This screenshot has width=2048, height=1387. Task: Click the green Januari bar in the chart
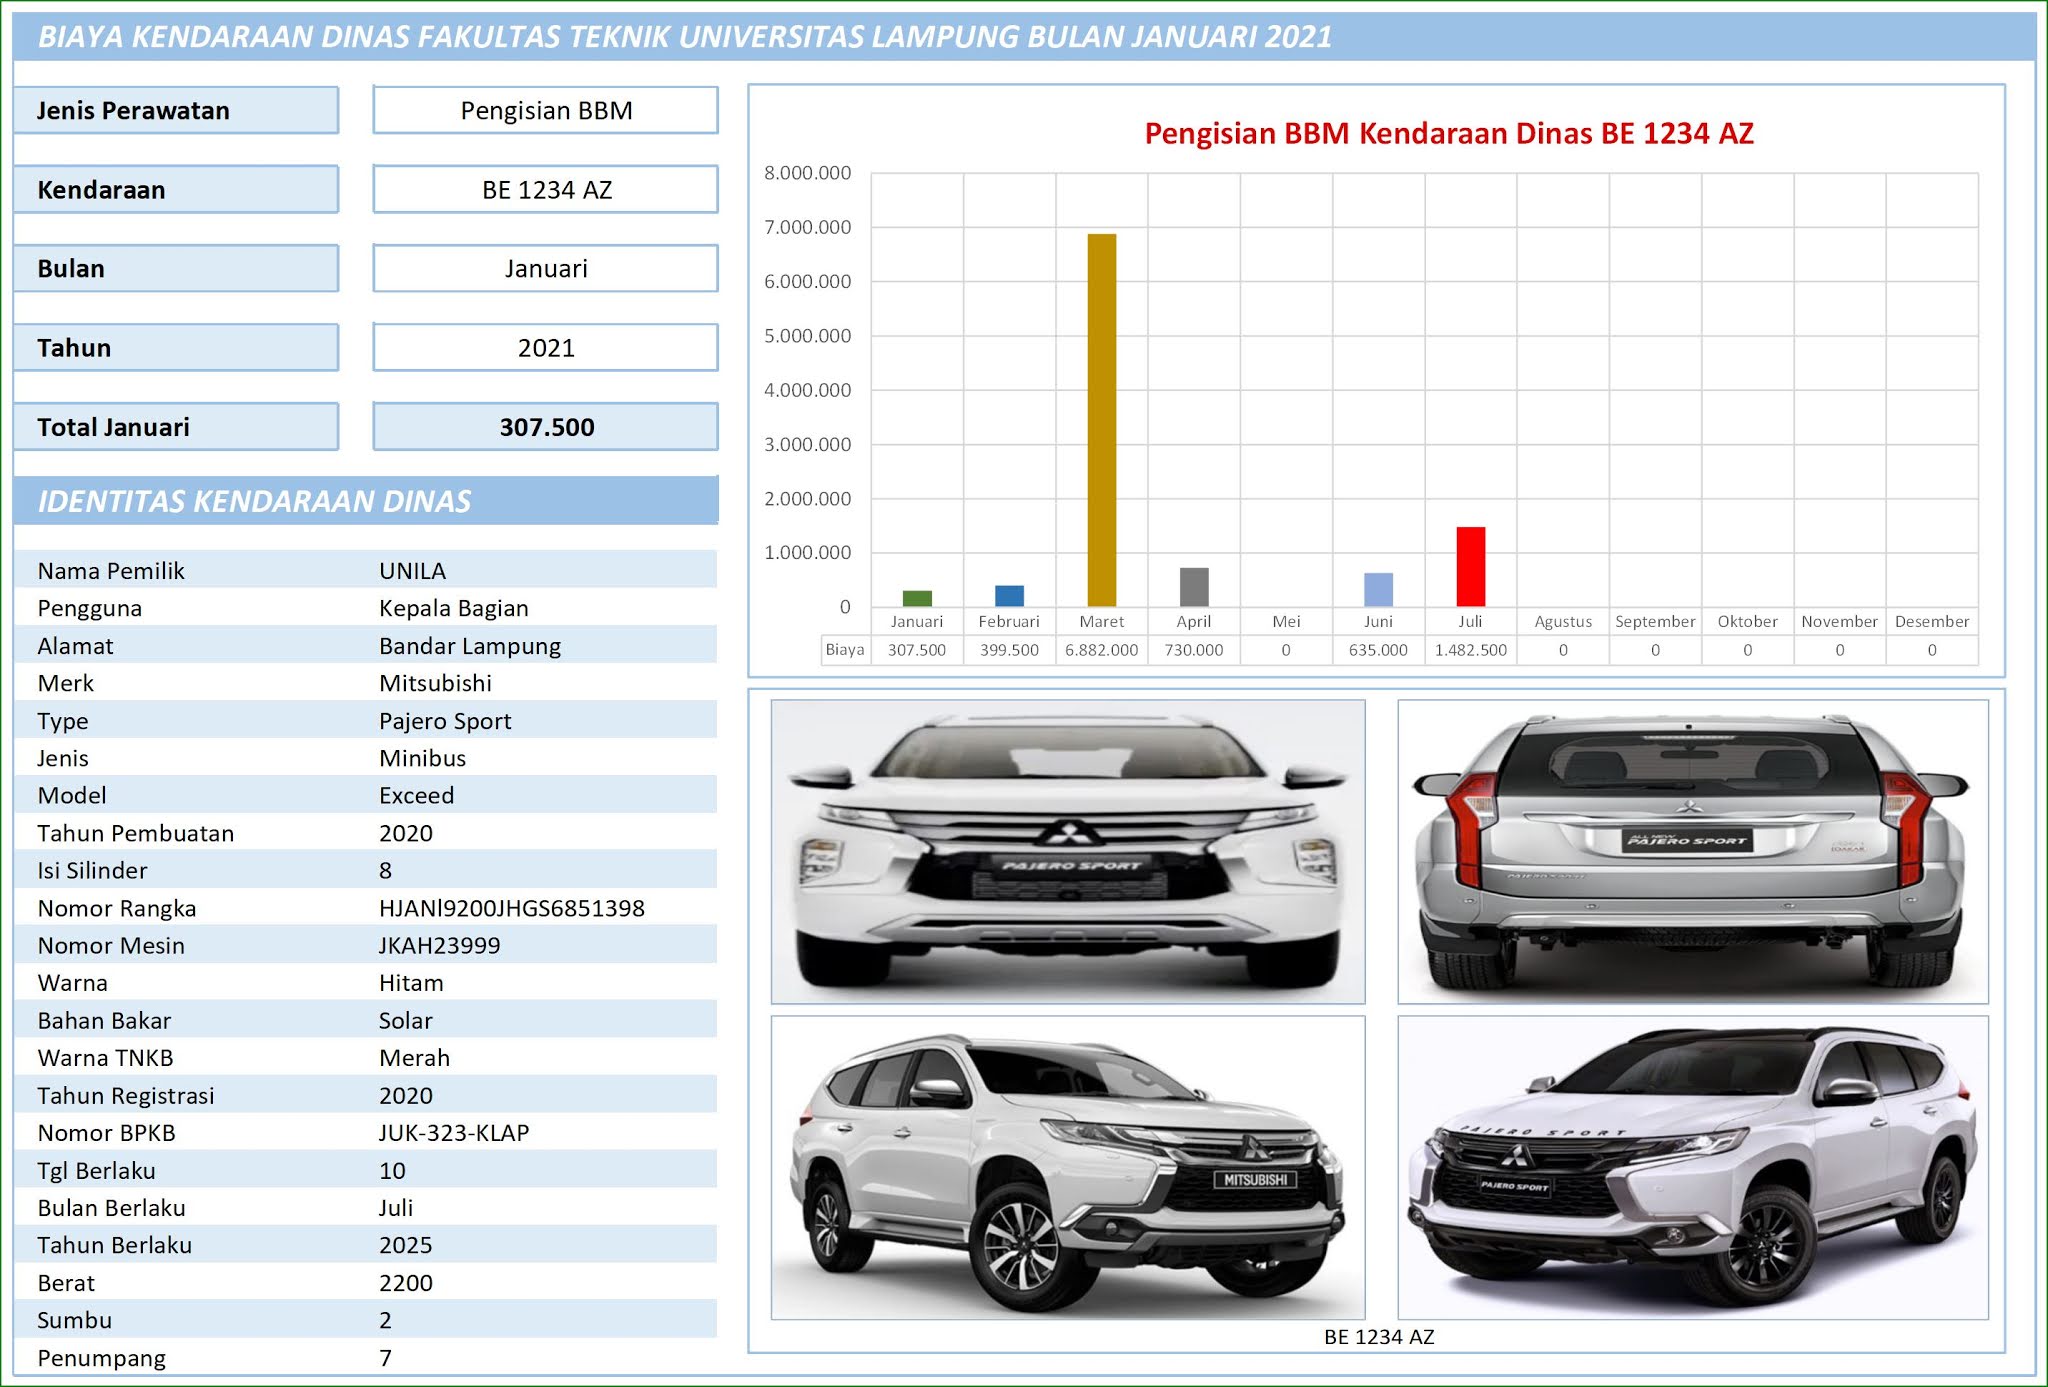click(x=917, y=597)
